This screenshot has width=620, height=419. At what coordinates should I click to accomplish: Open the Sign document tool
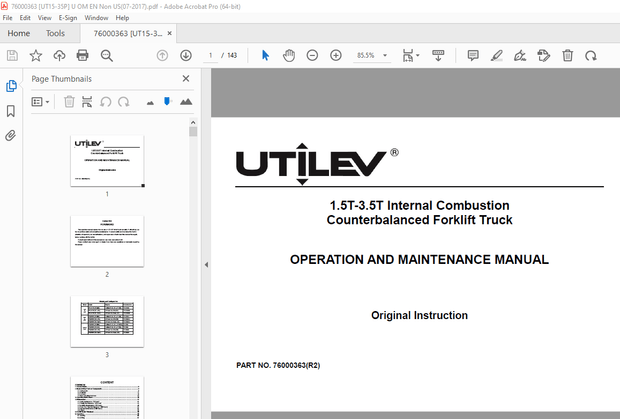(520, 56)
